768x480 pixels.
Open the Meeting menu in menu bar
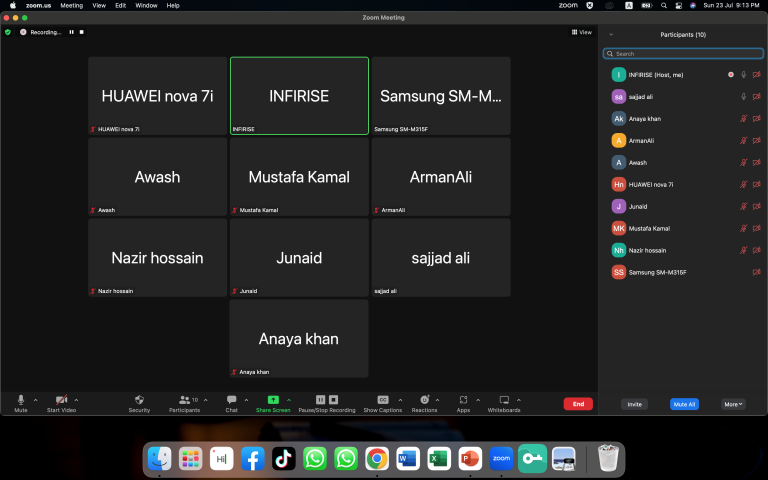[x=72, y=5]
